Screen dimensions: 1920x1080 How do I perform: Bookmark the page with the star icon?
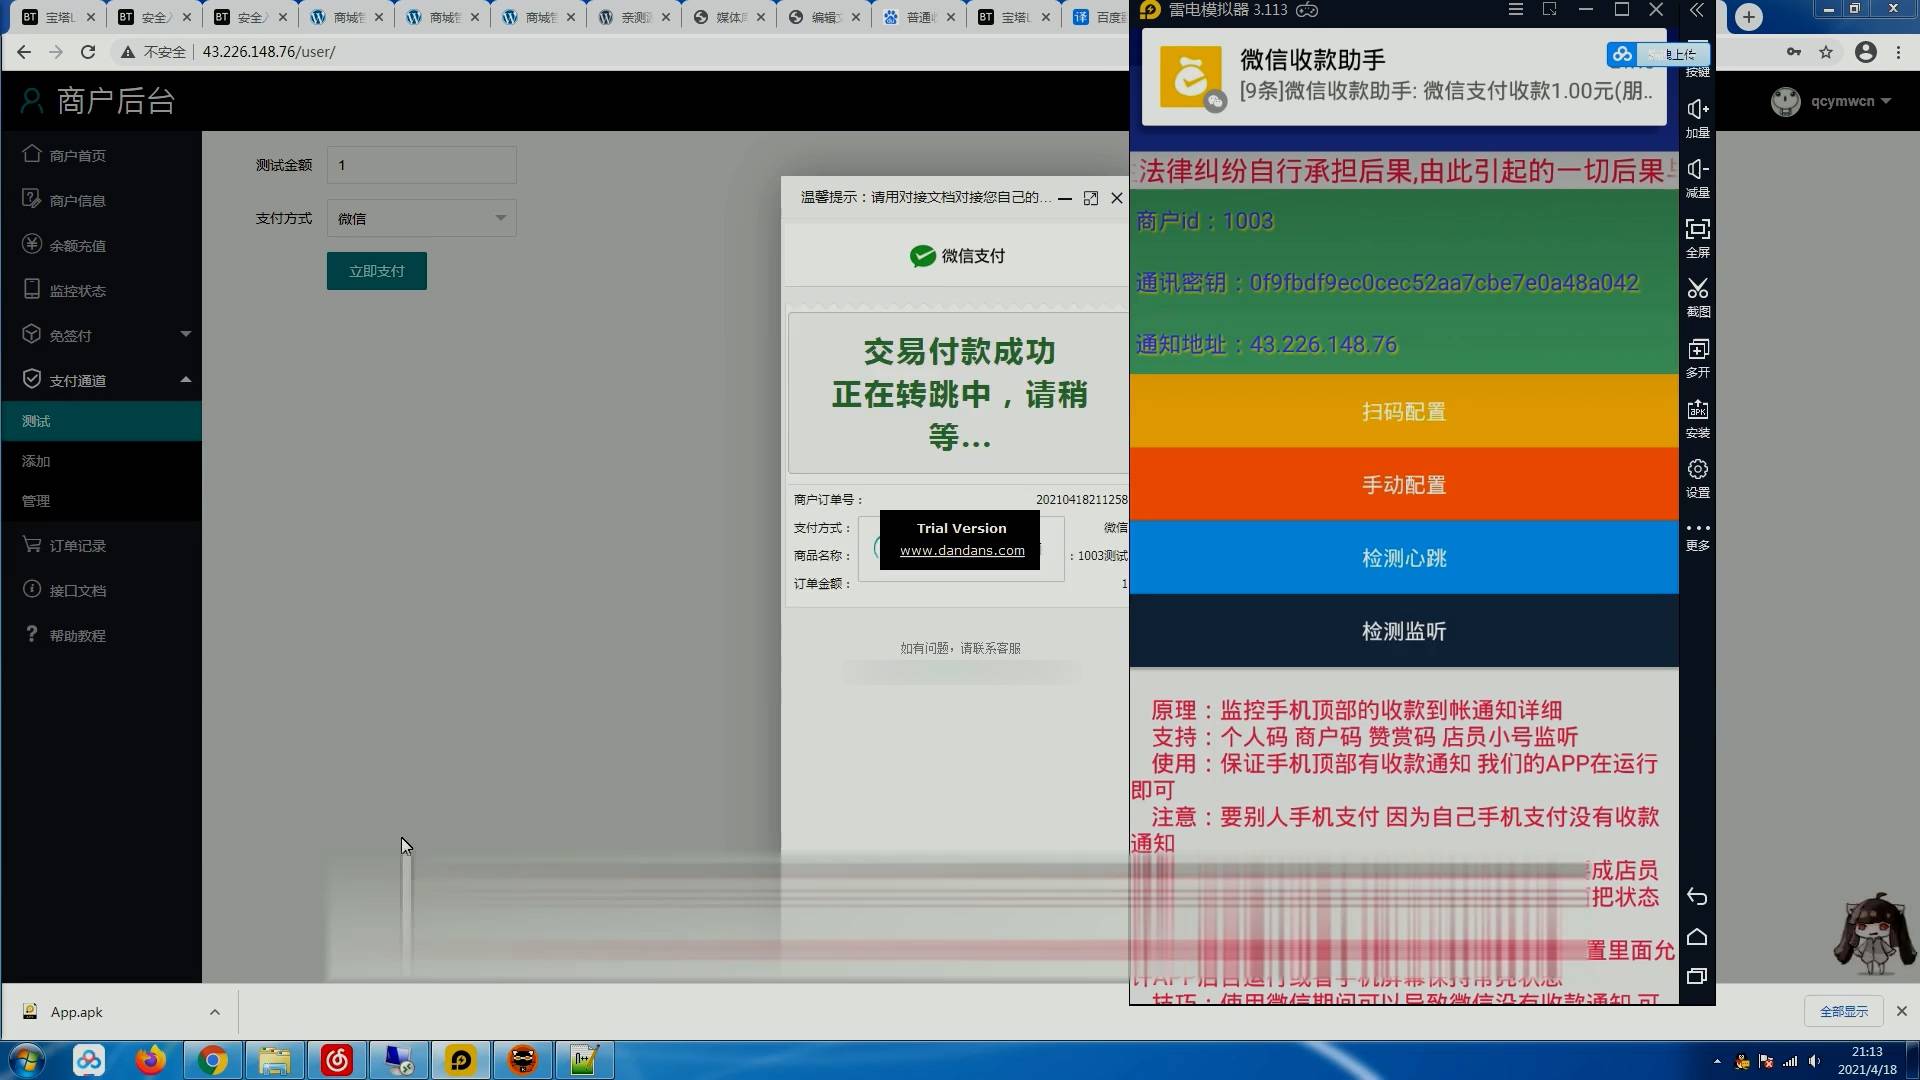coord(1826,52)
